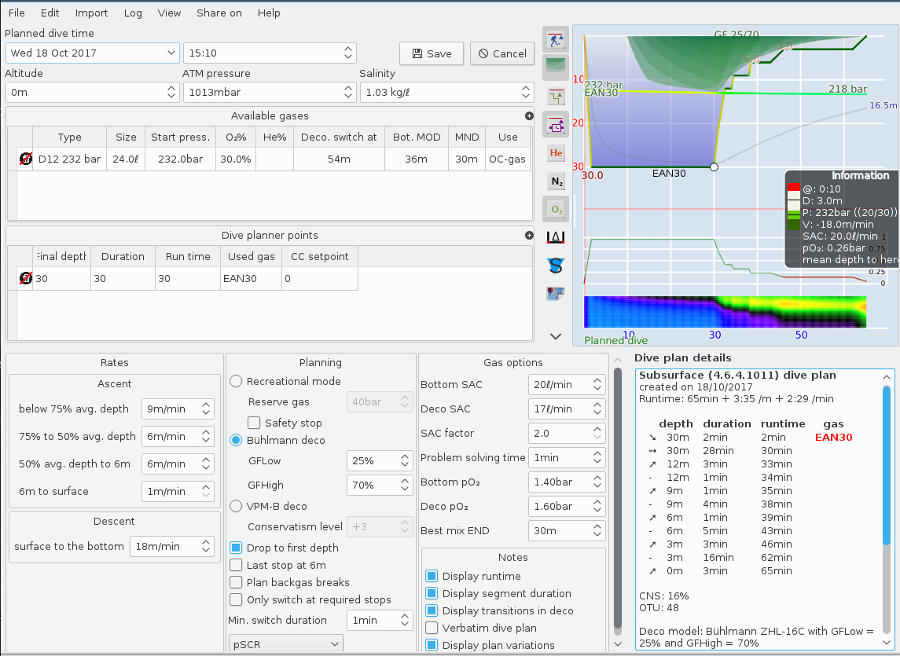
Task: Open the Import menu
Action: [x=91, y=13]
